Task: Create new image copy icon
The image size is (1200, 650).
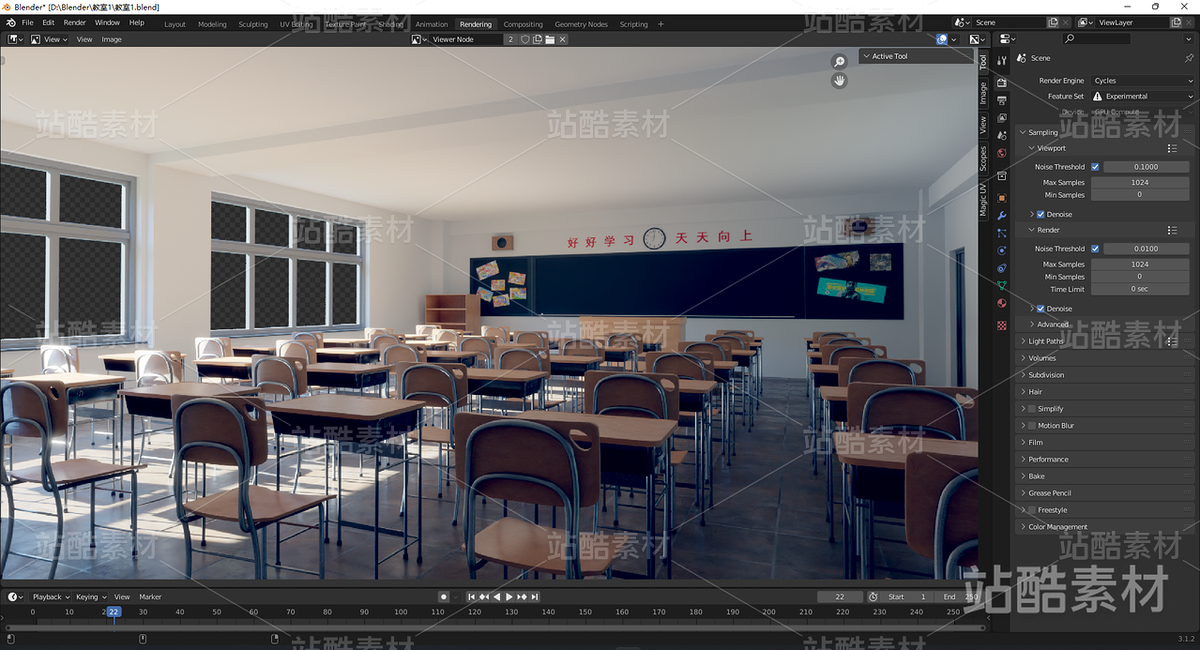Action: point(537,39)
